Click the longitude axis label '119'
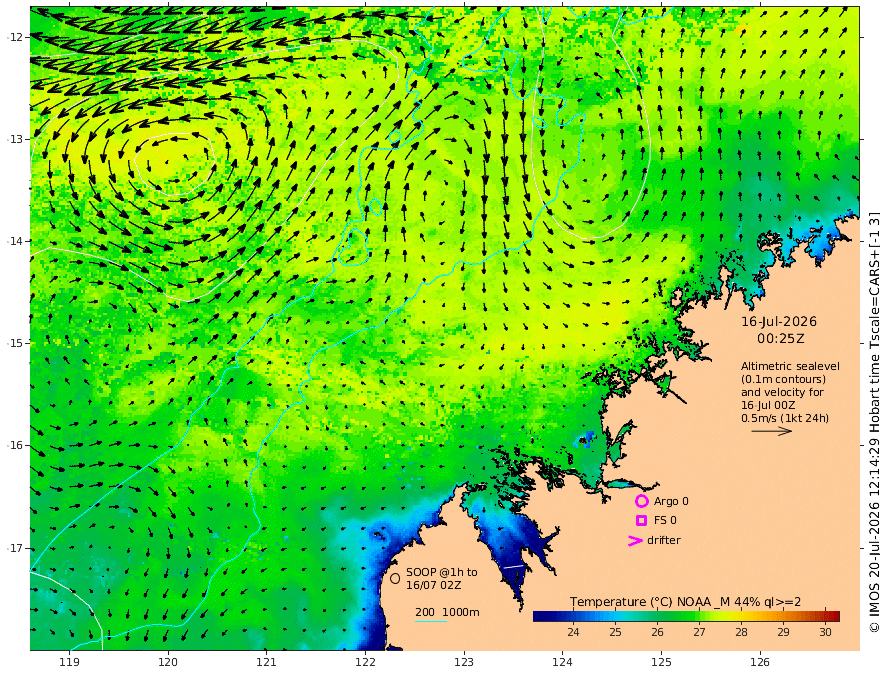The width and height of the screenshot is (880, 680). click(x=69, y=663)
